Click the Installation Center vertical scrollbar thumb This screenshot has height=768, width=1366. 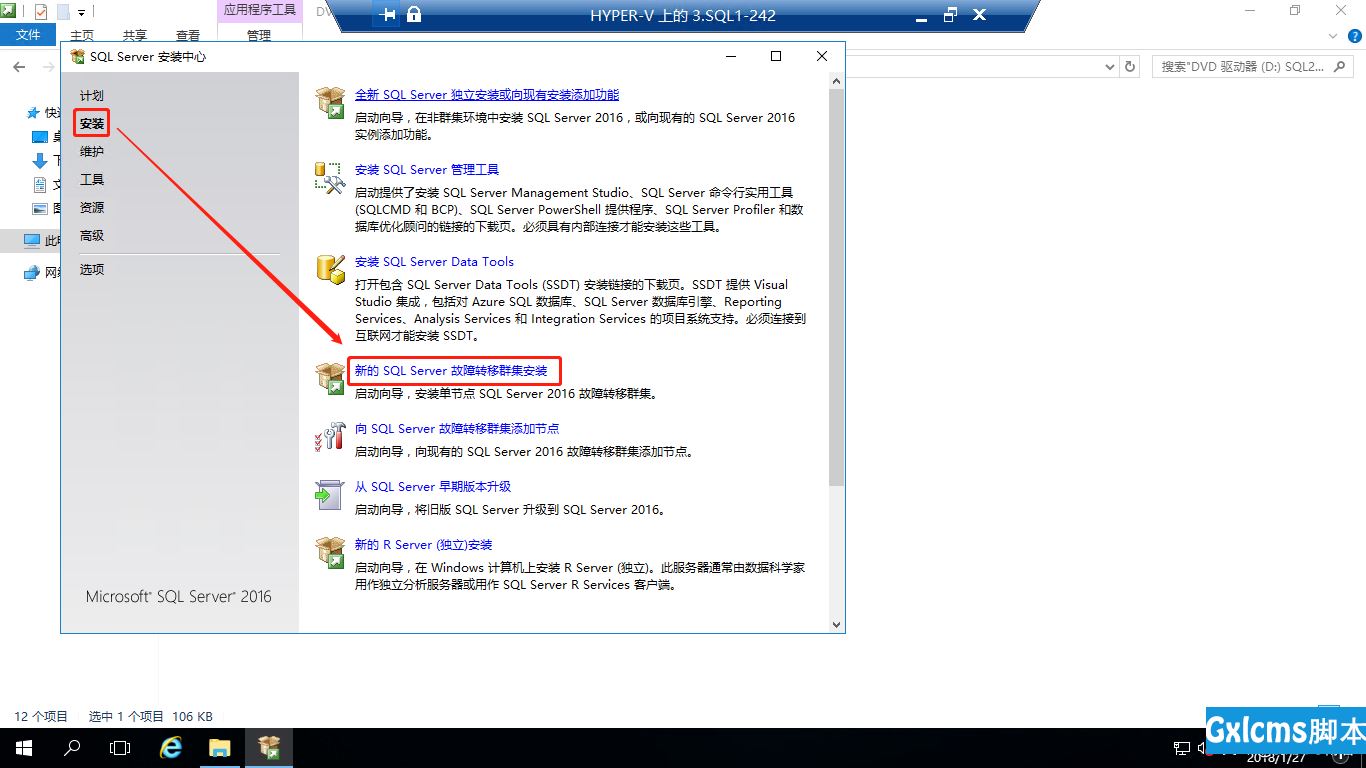point(837,288)
